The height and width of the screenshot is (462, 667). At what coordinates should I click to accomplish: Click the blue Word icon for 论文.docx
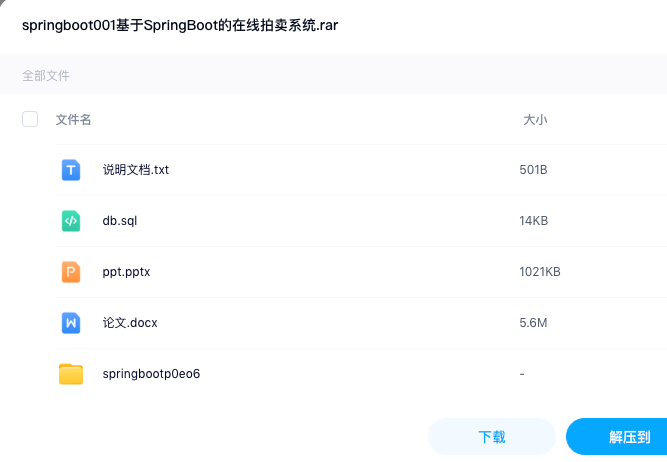(x=71, y=323)
